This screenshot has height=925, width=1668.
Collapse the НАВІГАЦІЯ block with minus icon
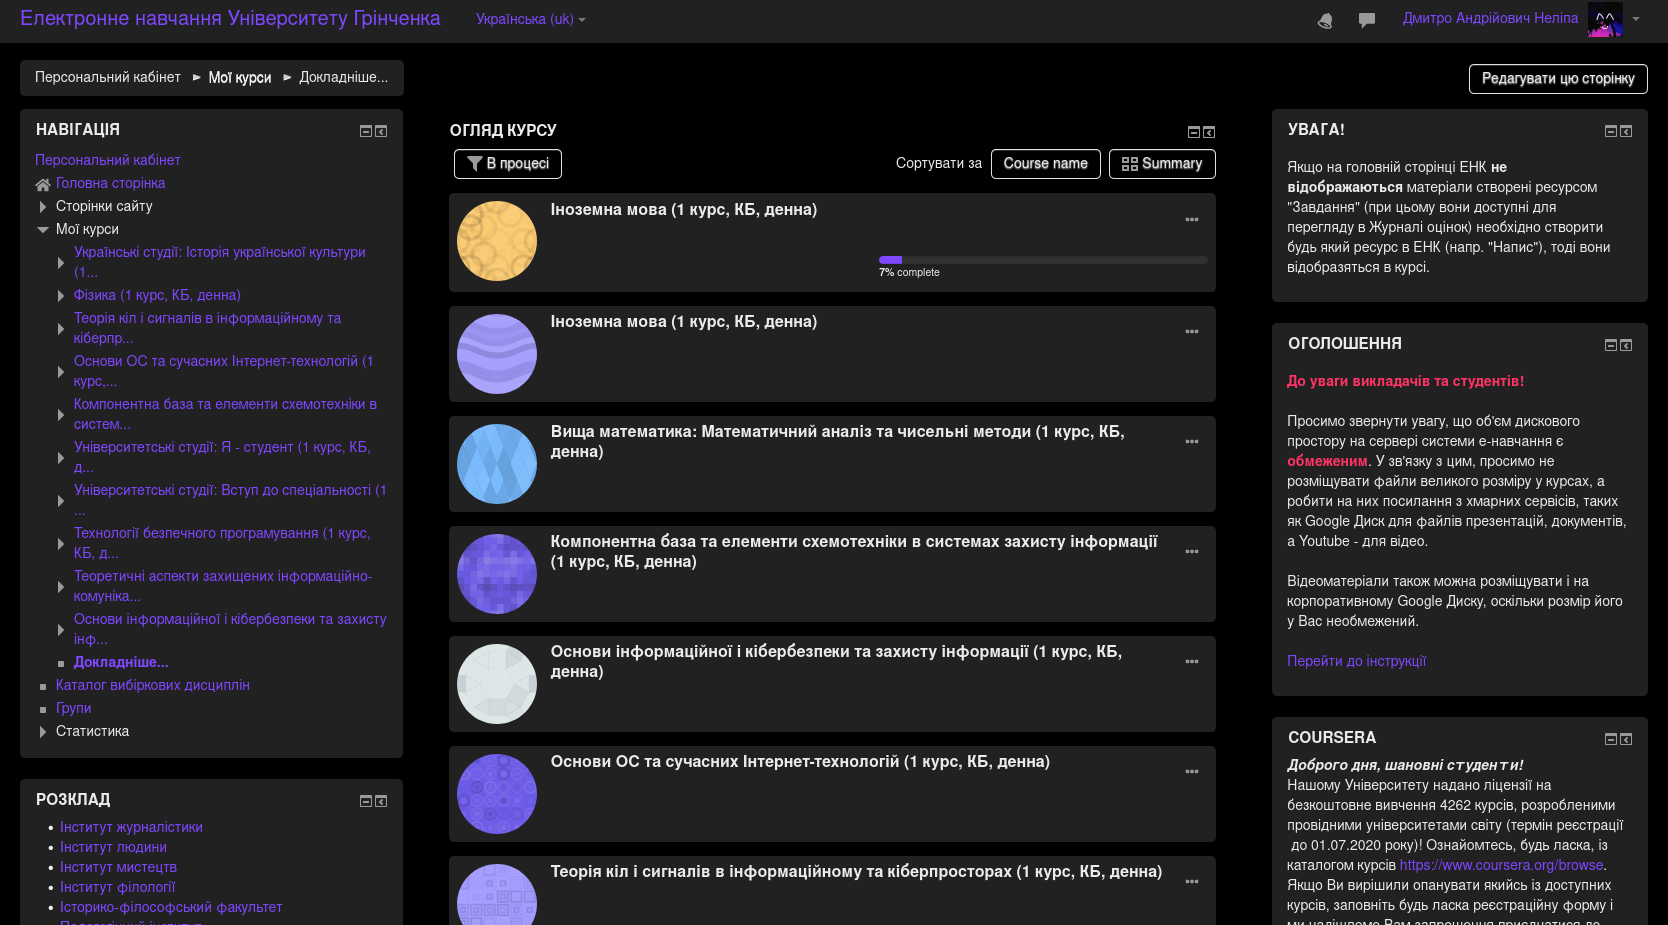(364, 130)
